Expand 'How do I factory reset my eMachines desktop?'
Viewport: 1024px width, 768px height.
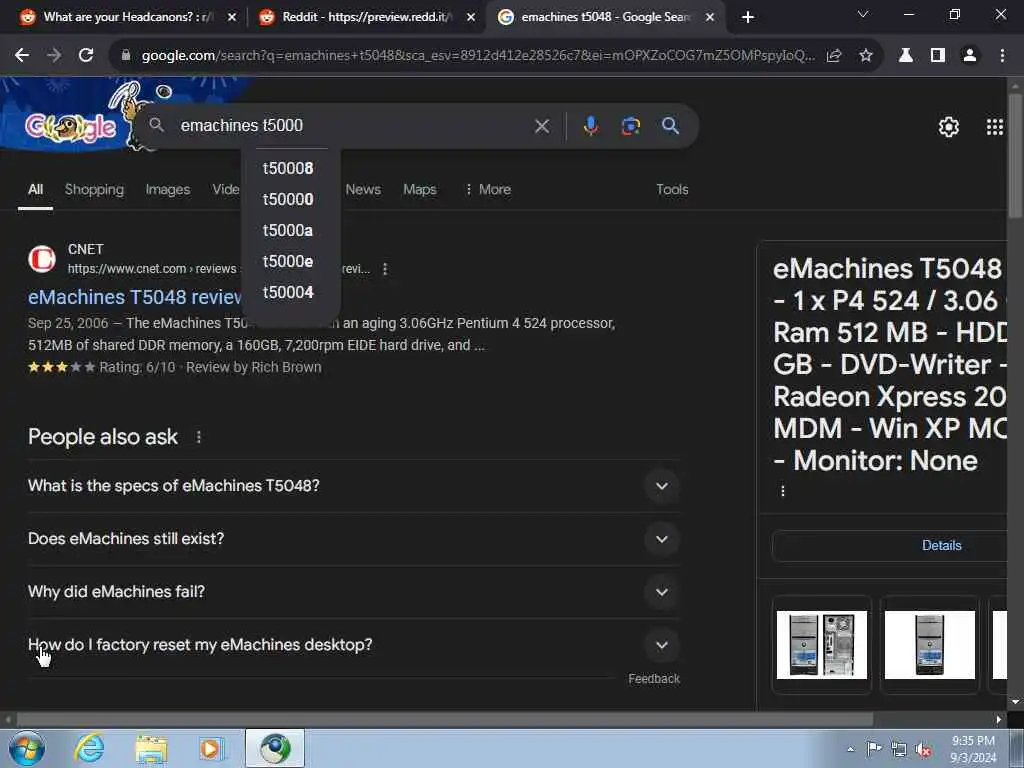(x=353, y=645)
